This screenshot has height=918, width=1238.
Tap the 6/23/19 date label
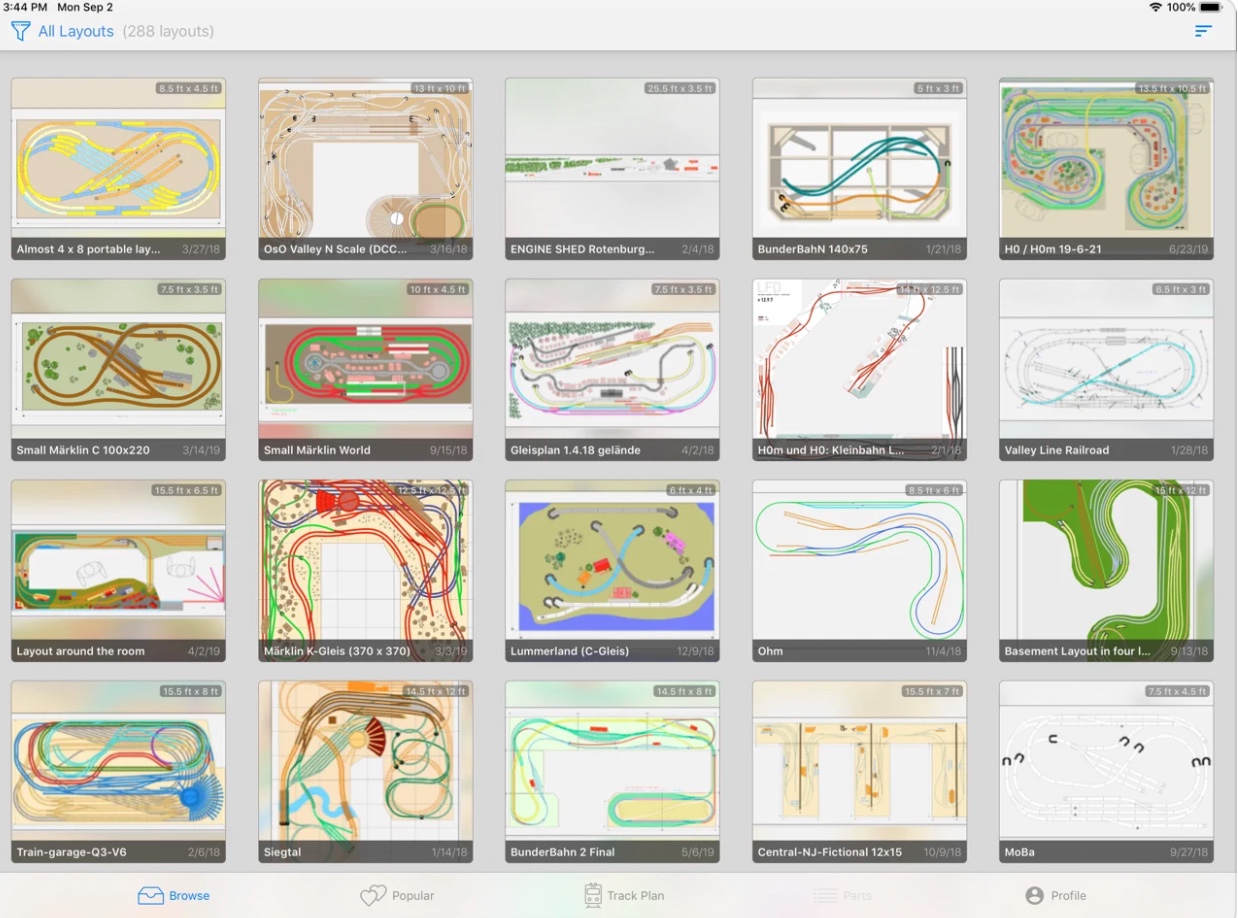coord(1190,250)
